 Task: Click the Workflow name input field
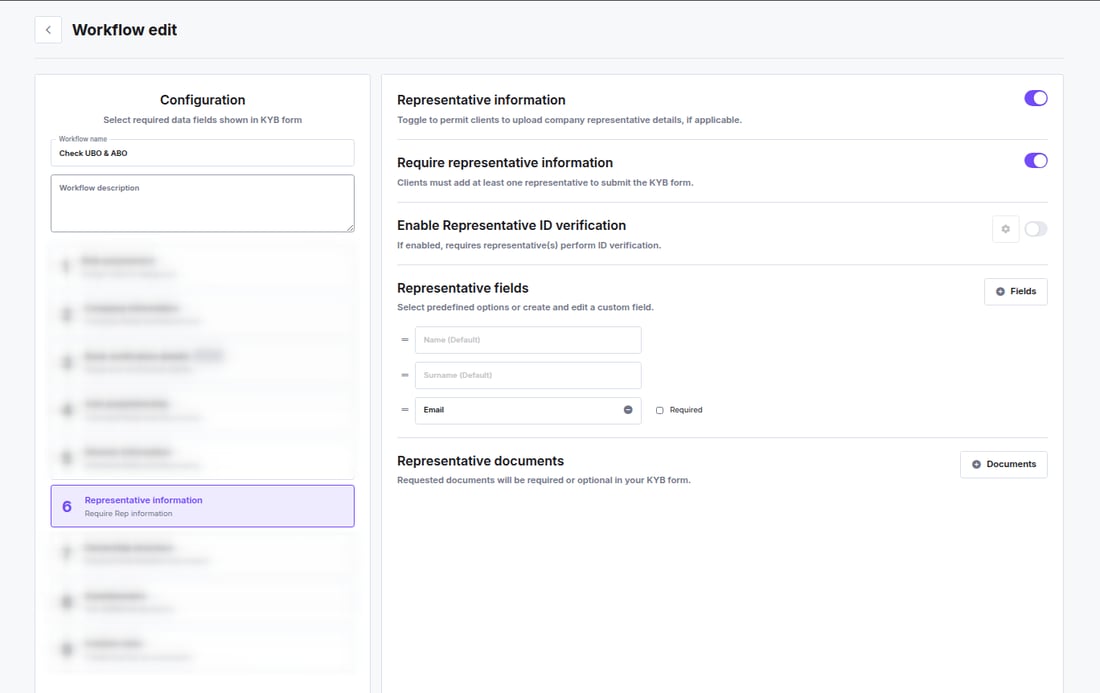pos(203,153)
